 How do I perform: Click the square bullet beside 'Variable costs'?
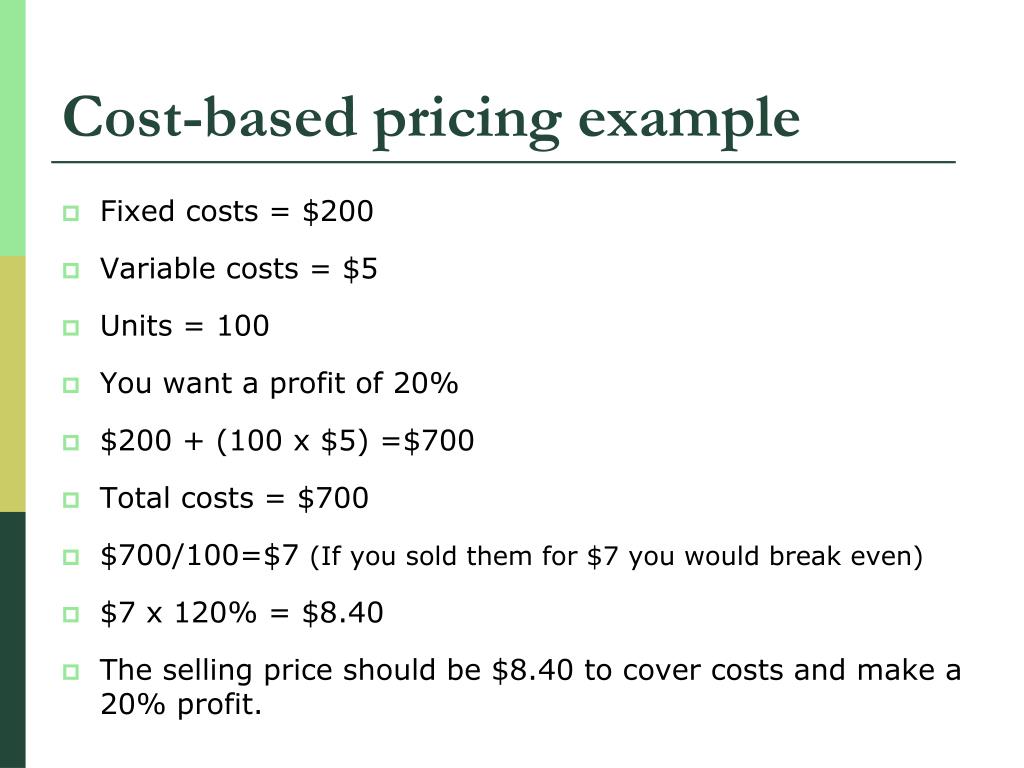point(71,270)
